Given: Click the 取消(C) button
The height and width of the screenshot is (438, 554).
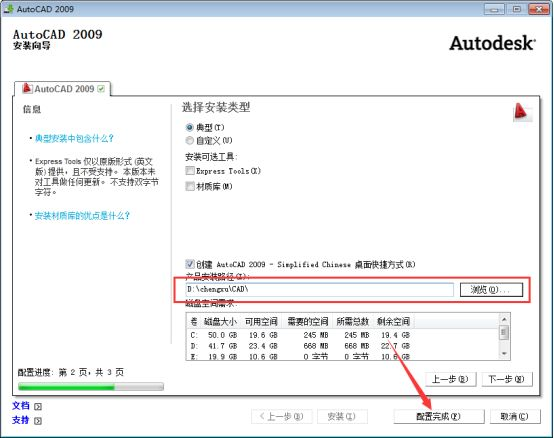Looking at the screenshot, I should [515, 416].
